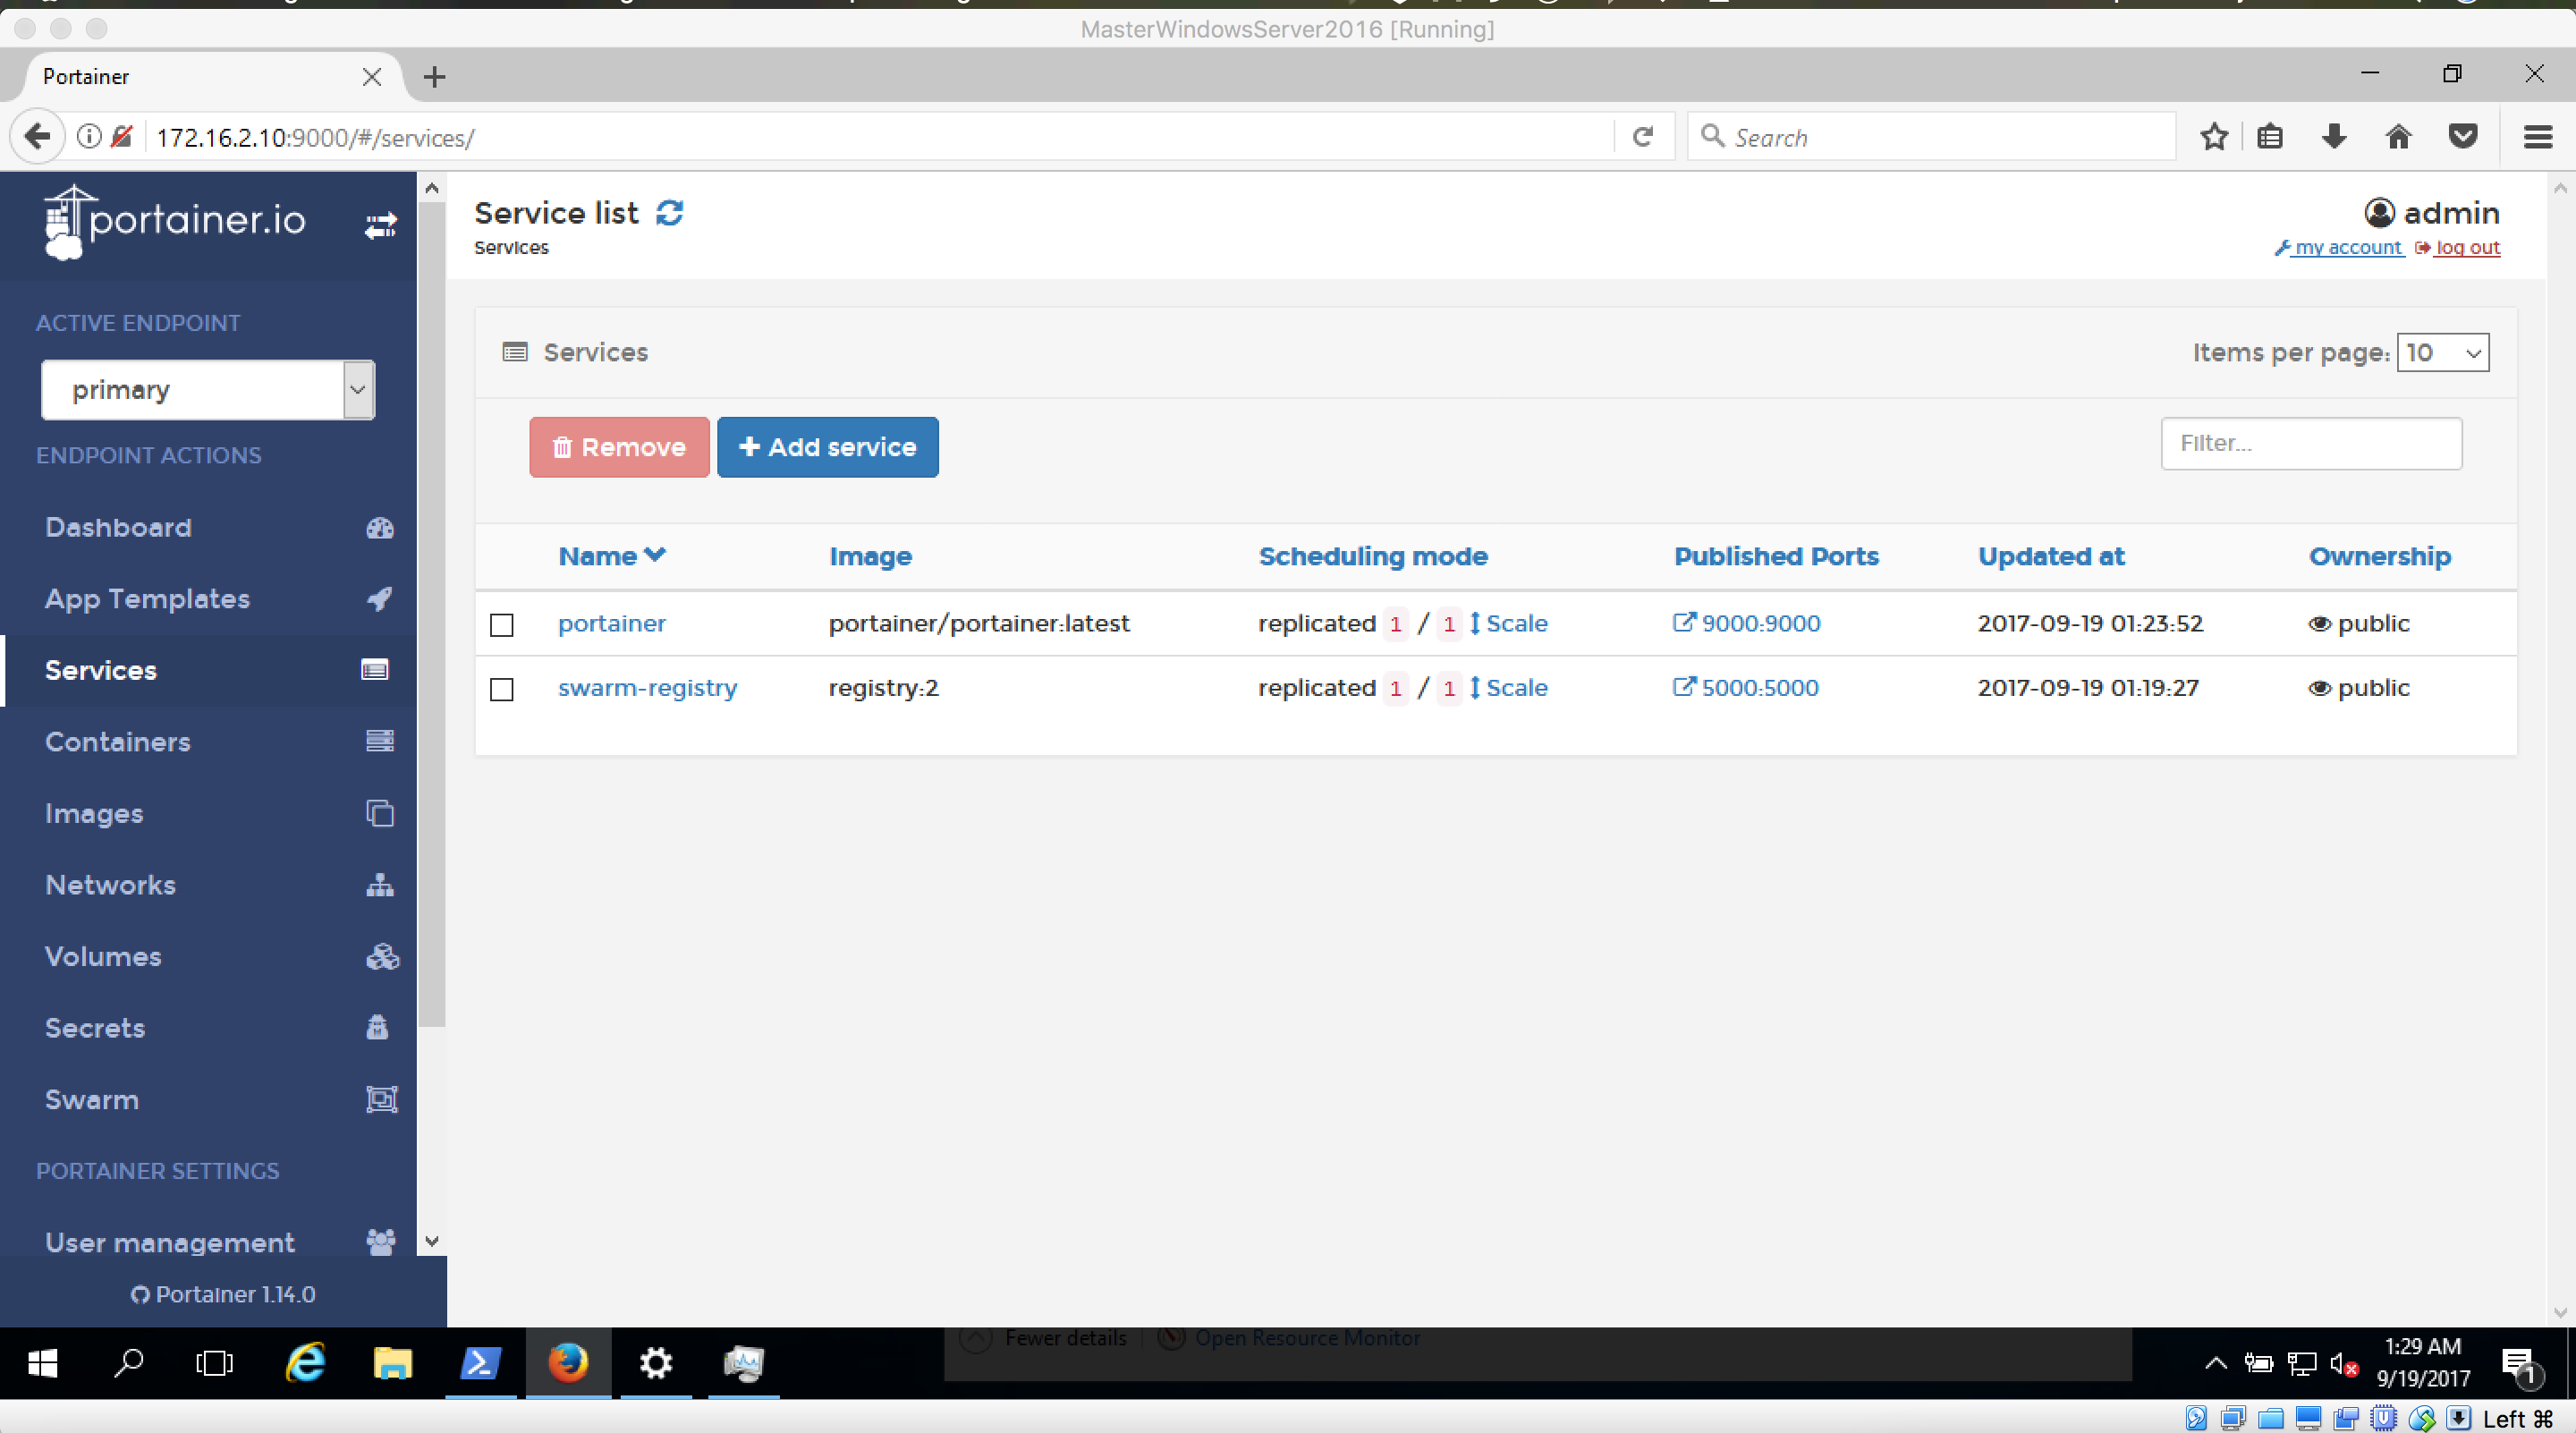This screenshot has height=1433, width=2576.
Task: Open the swarm-registry service link
Action: pos(647,687)
